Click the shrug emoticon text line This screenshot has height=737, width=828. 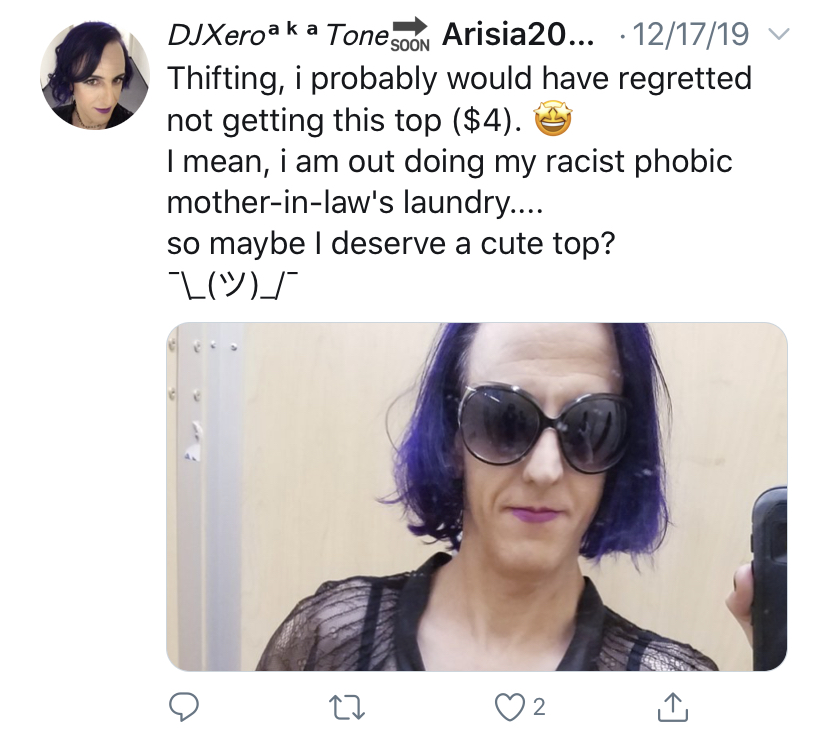pyautogui.click(x=233, y=286)
